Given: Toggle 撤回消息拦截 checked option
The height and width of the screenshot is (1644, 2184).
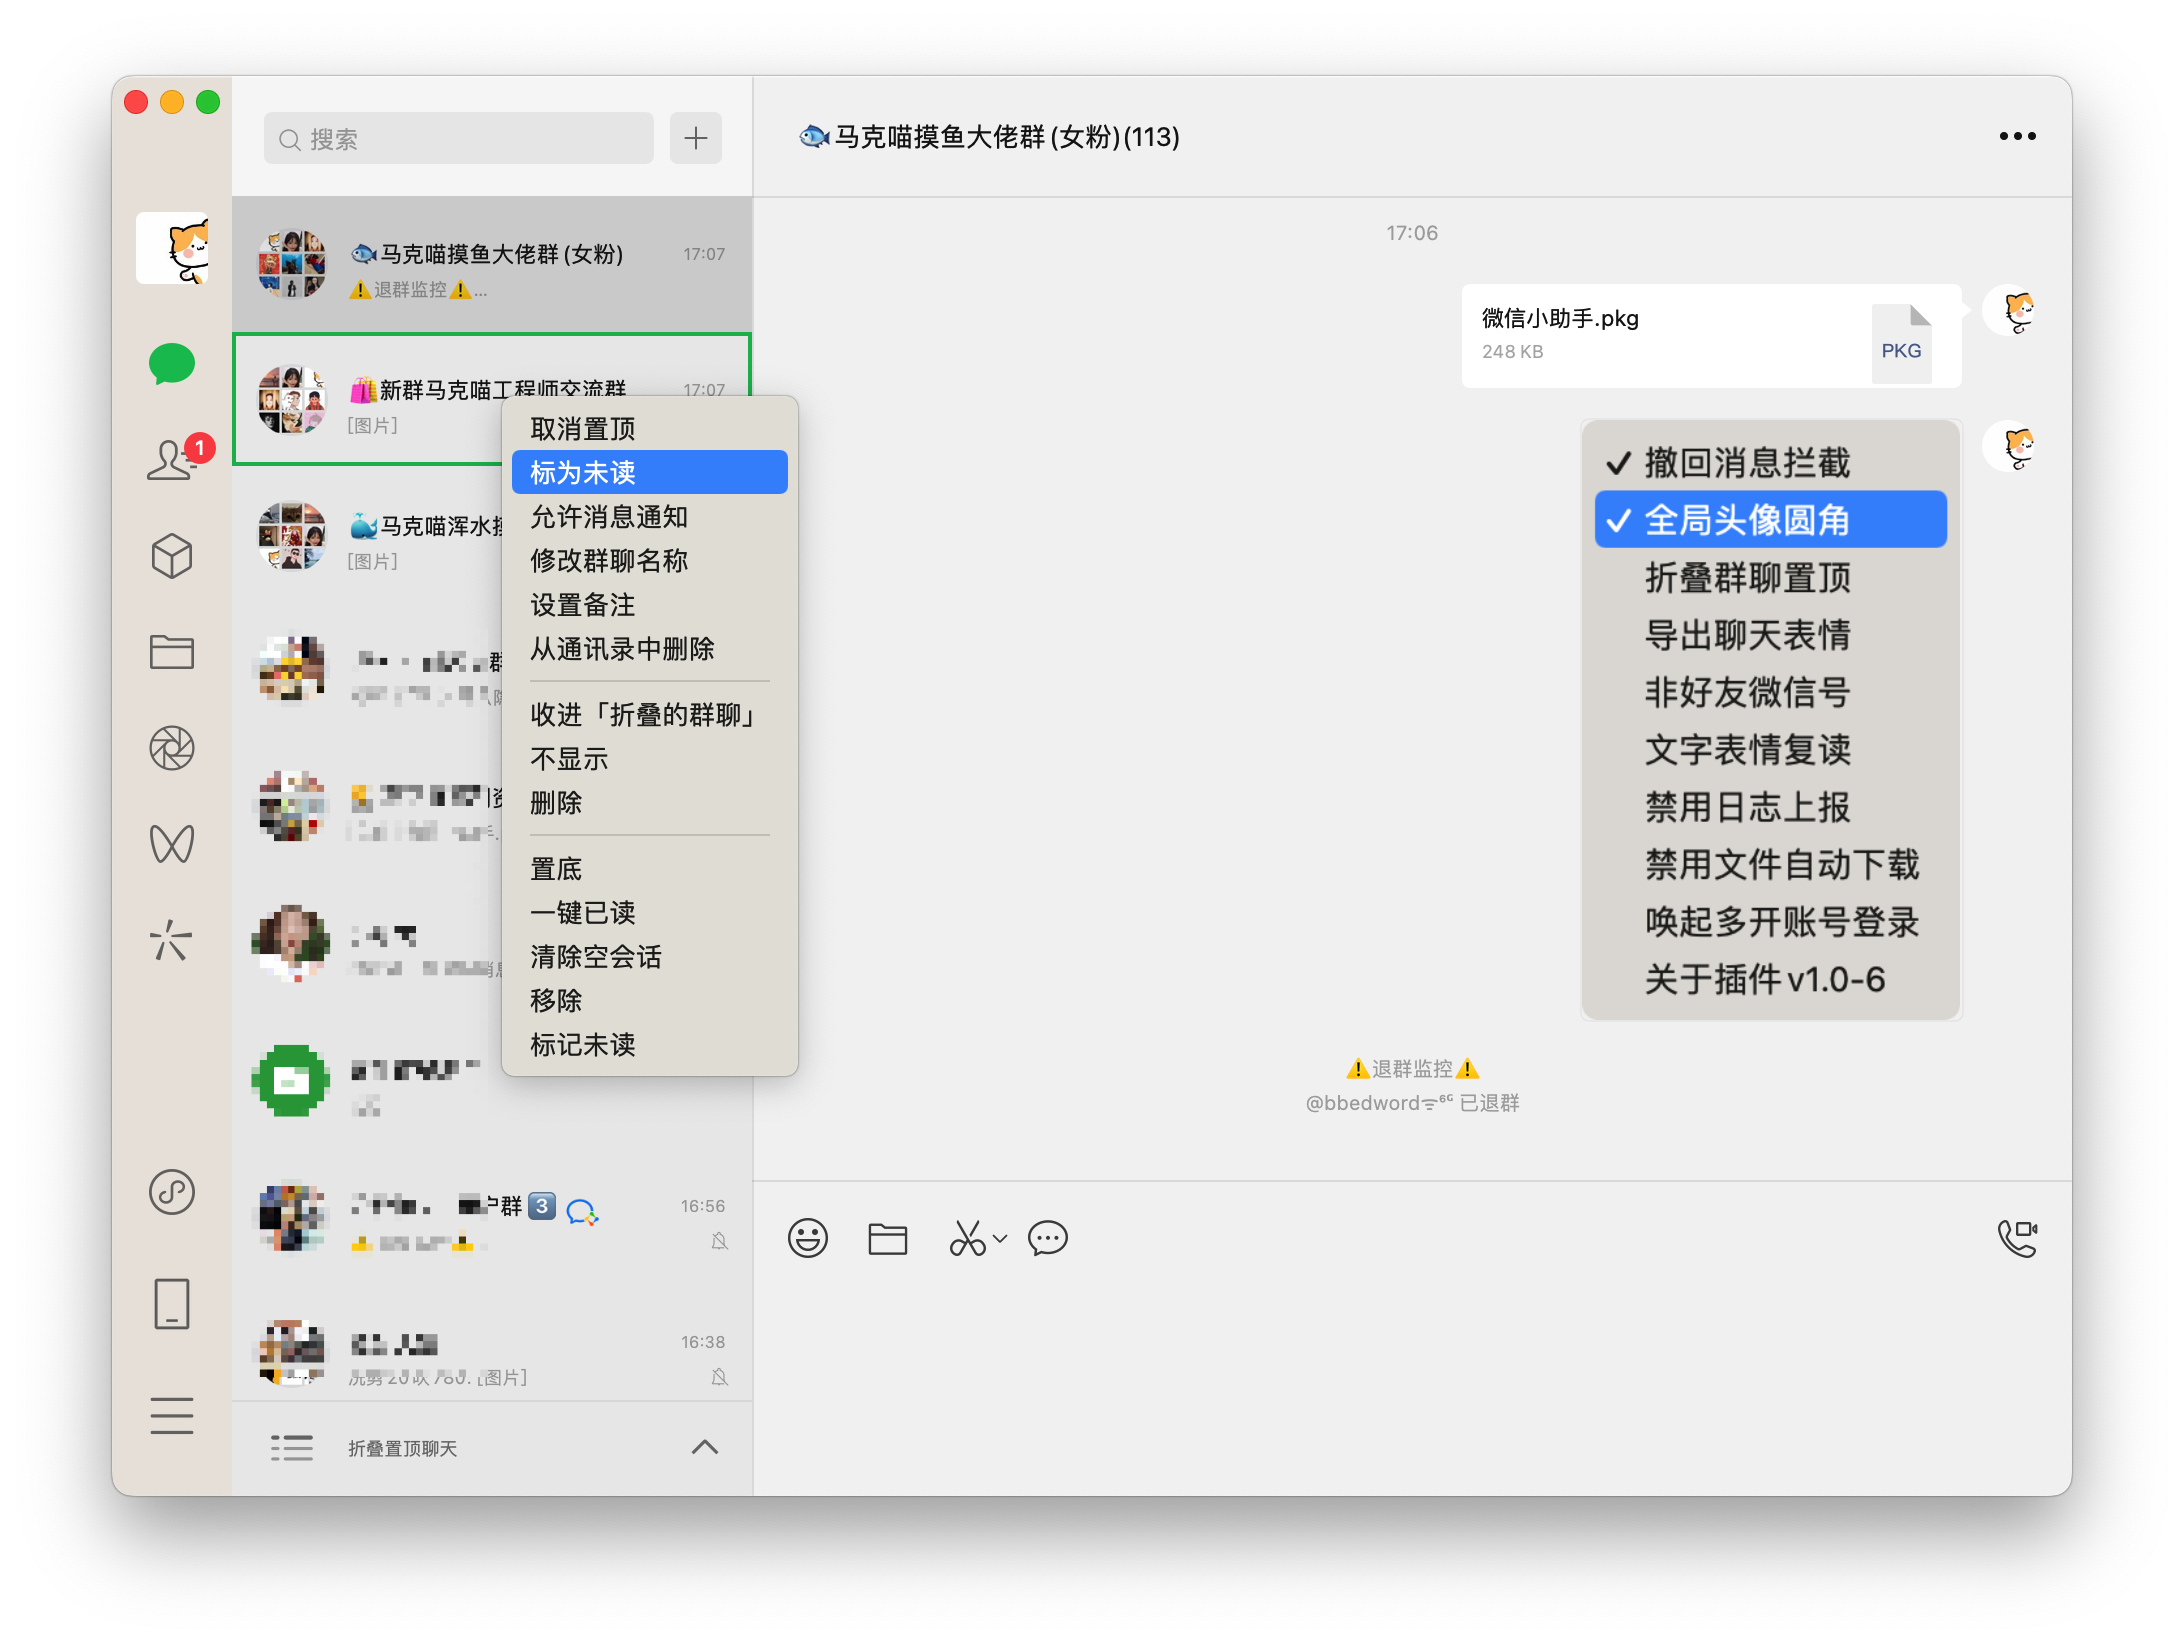Looking at the screenshot, I should (1747, 463).
